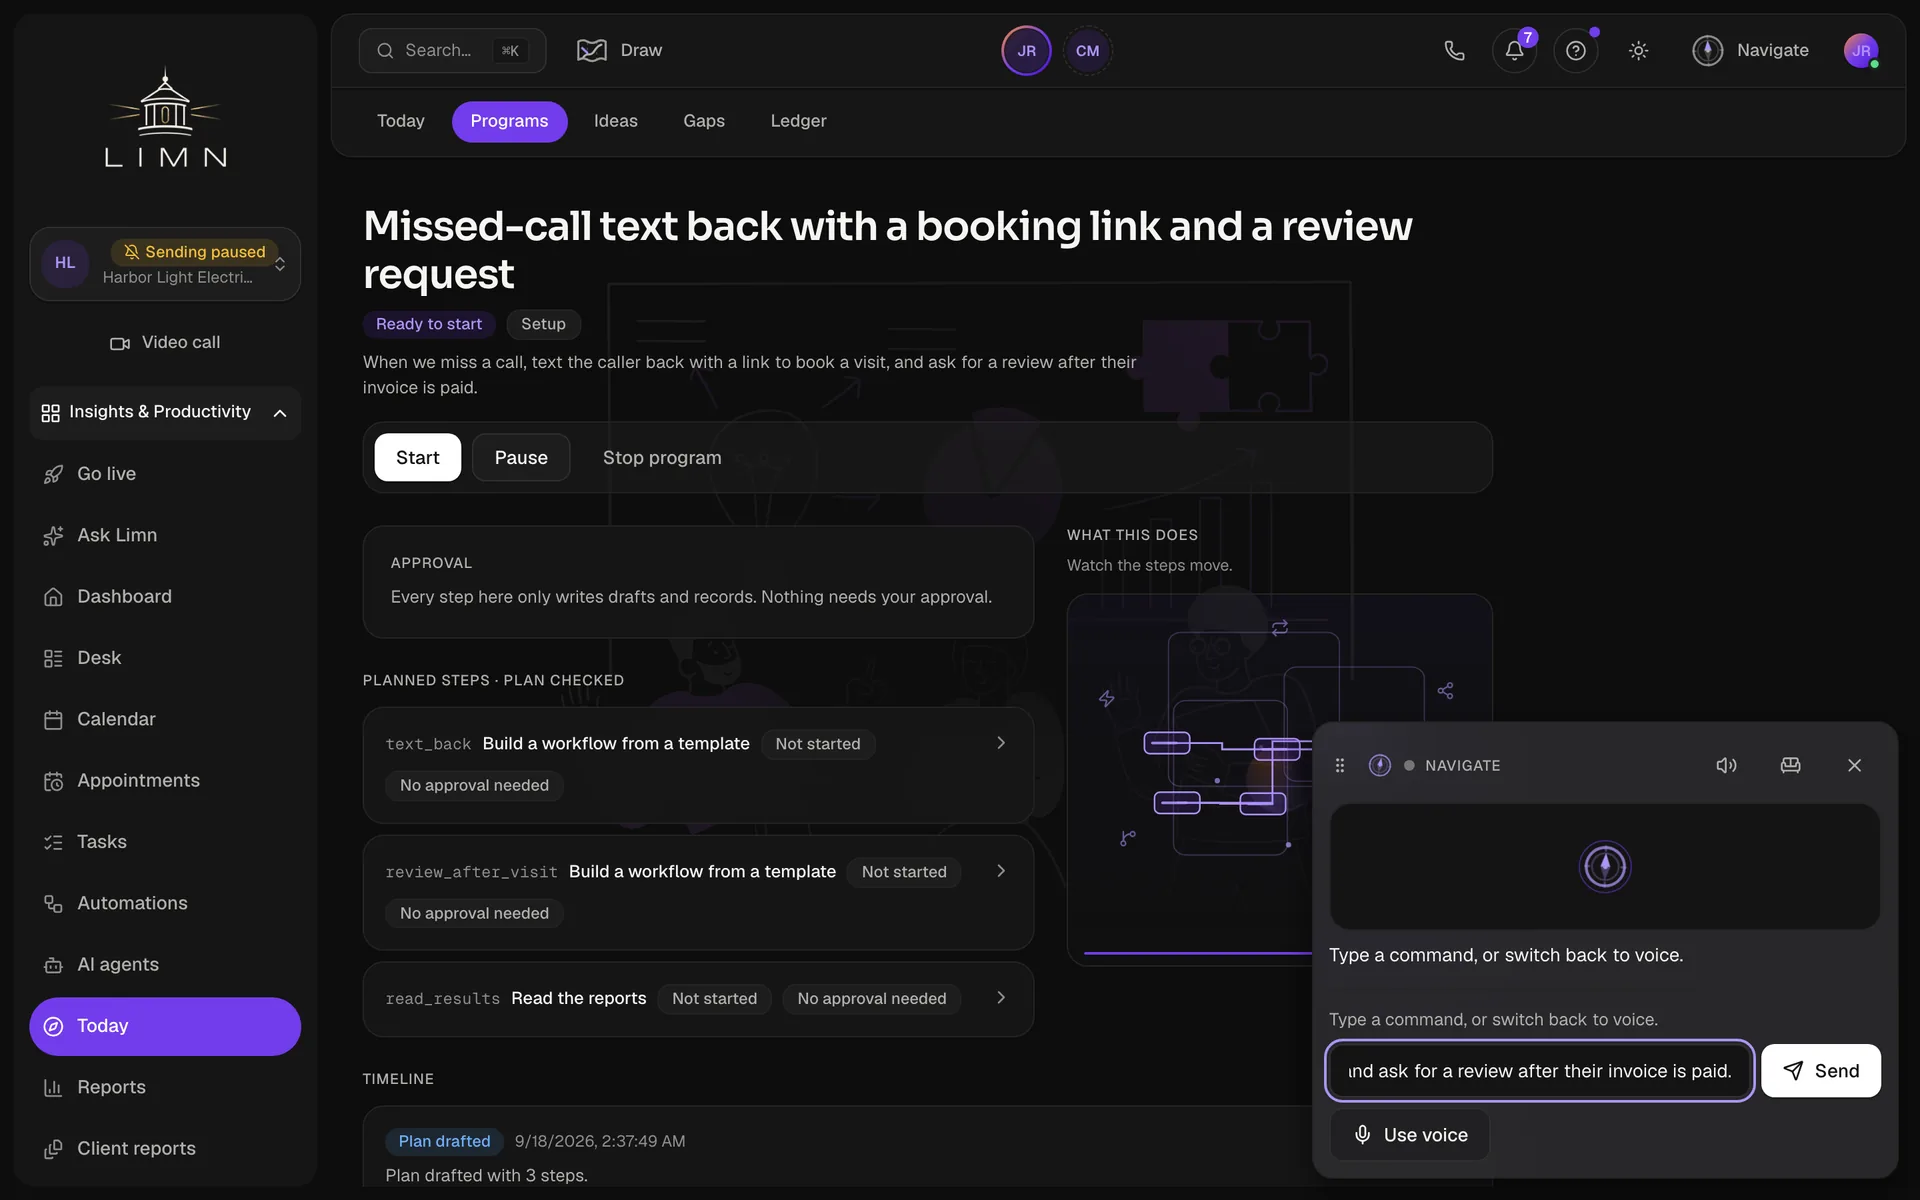
Task: Open the Ledger tab
Action: click(x=798, y=121)
